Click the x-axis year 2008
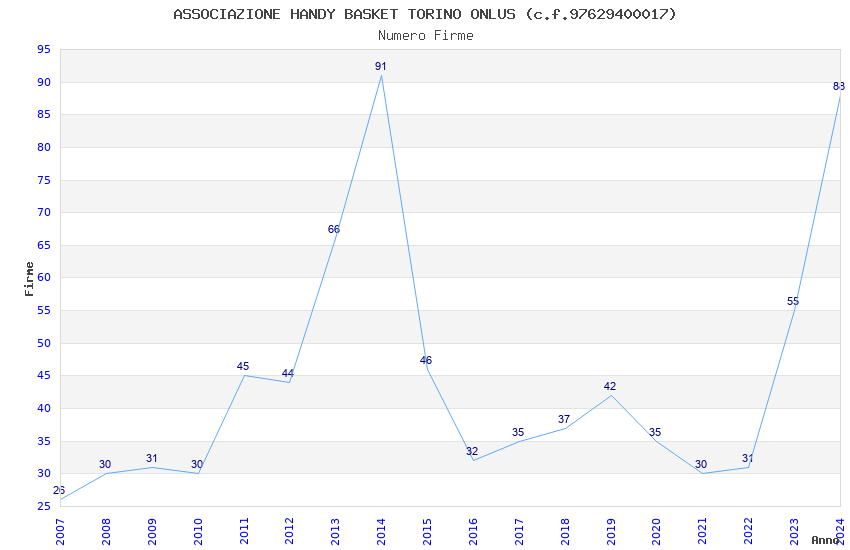 tap(106, 532)
